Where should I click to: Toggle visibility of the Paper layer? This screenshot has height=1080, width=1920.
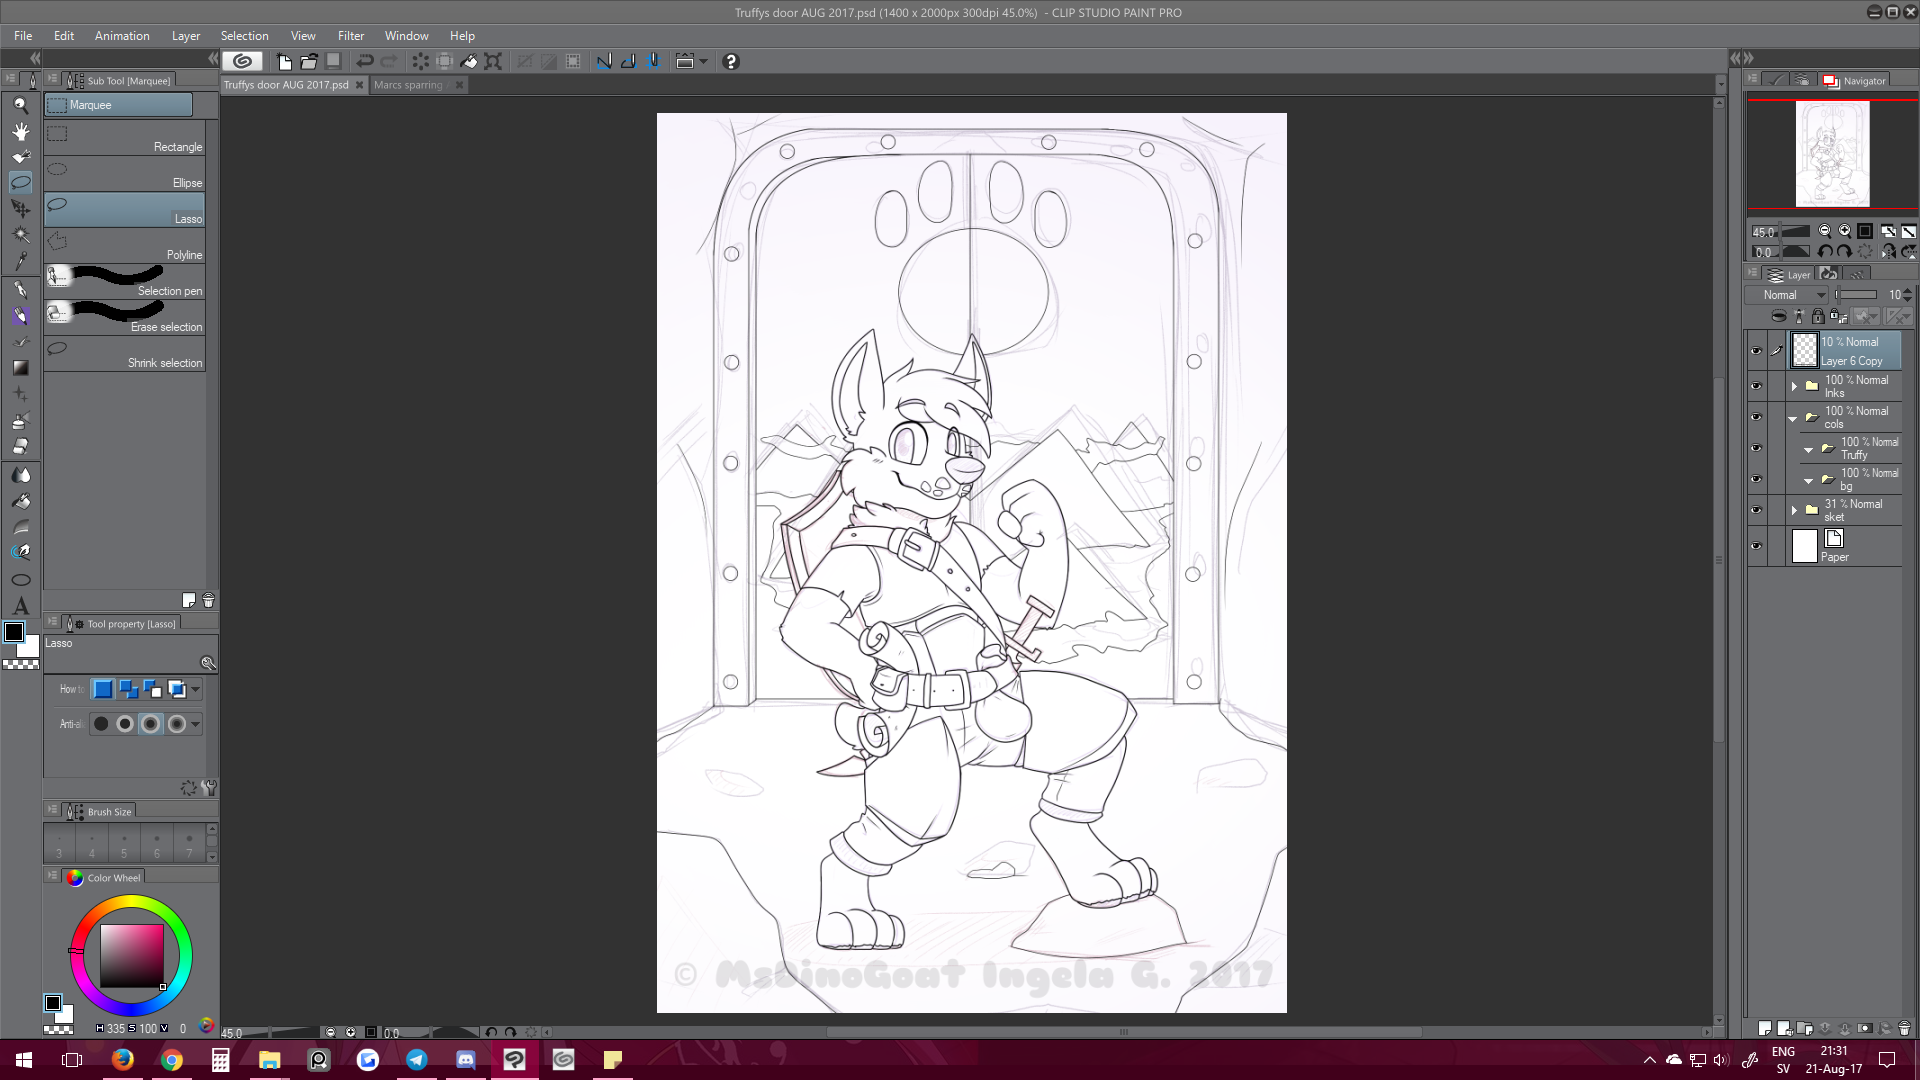[x=1756, y=546]
